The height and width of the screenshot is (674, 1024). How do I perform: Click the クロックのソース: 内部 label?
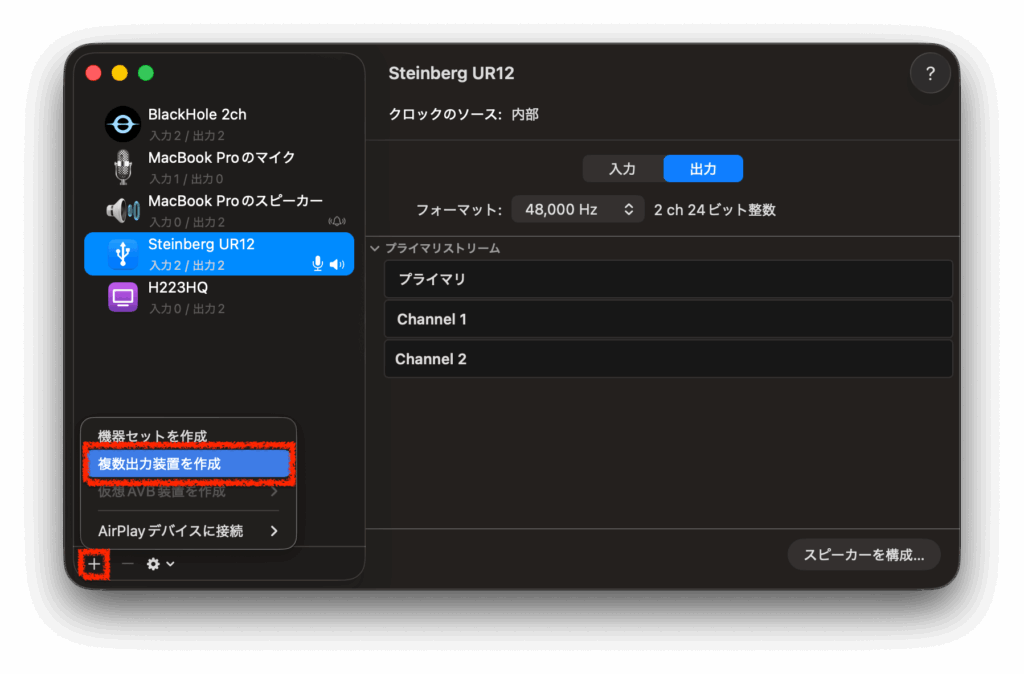464,115
